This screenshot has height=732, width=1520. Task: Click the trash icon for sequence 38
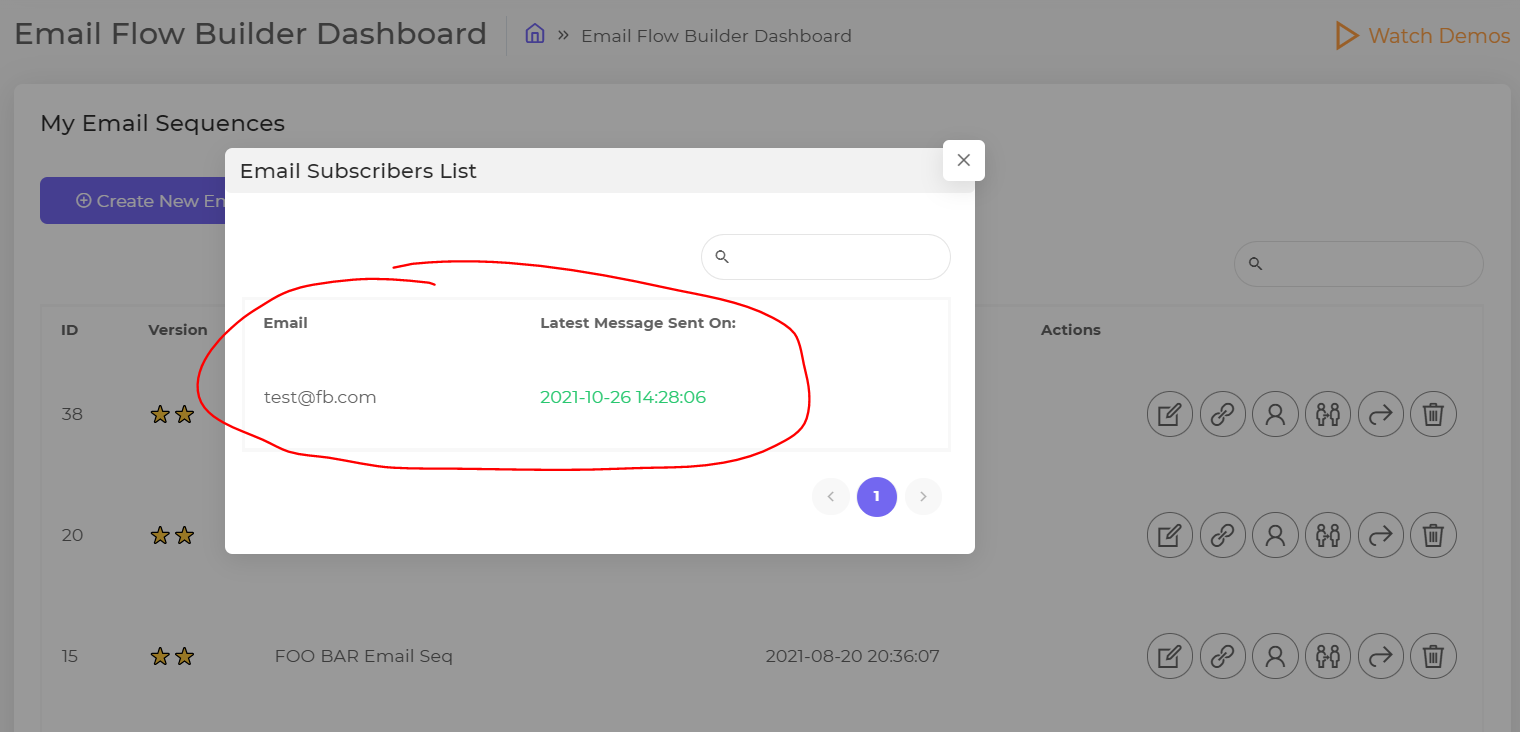pyautogui.click(x=1433, y=414)
